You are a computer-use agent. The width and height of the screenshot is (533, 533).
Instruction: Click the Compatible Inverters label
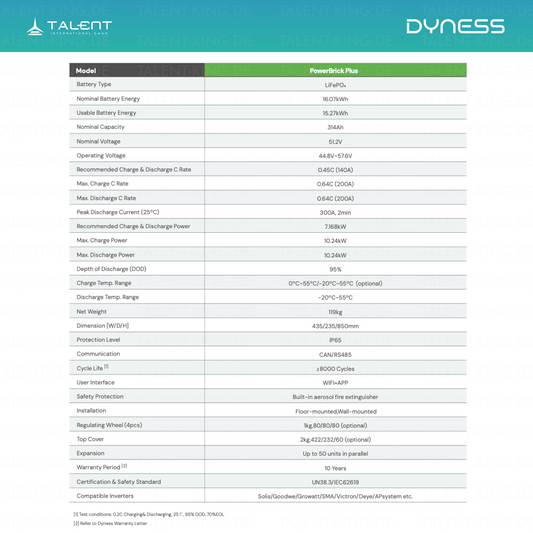[105, 496]
